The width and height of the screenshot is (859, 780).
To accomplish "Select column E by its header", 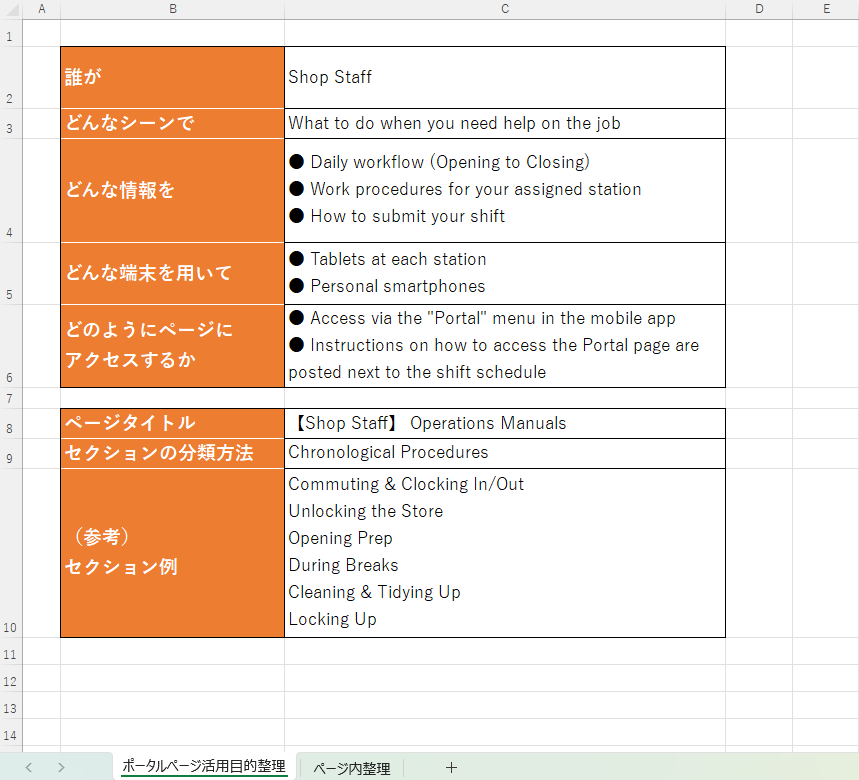I will click(x=825, y=9).
